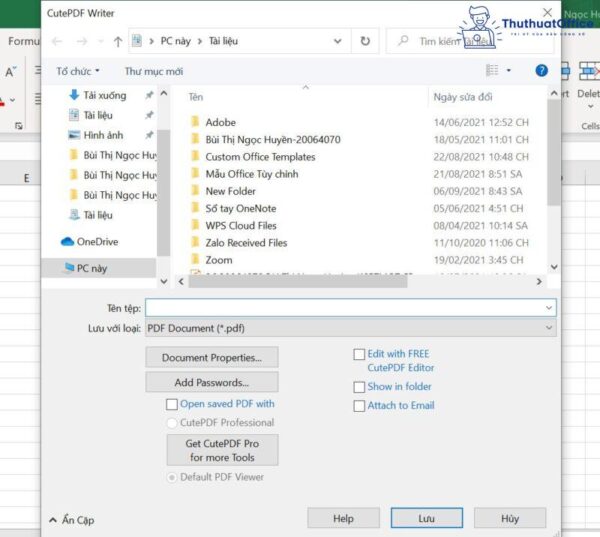Enable Show in folder option
This screenshot has height=537, width=600.
pyautogui.click(x=359, y=387)
